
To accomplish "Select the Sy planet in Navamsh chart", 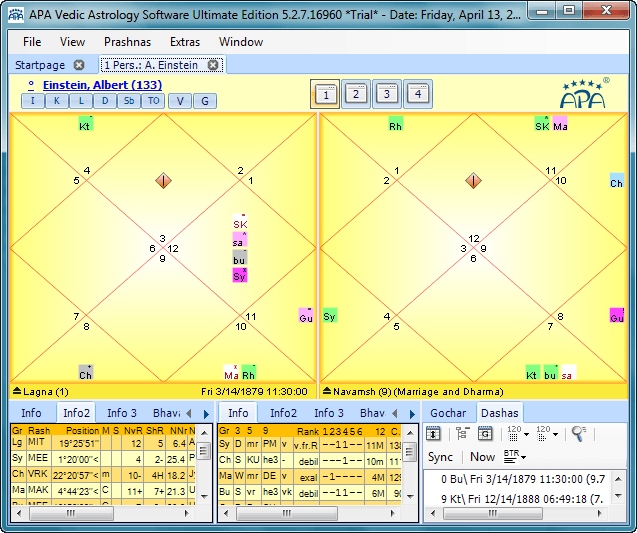I will point(329,316).
